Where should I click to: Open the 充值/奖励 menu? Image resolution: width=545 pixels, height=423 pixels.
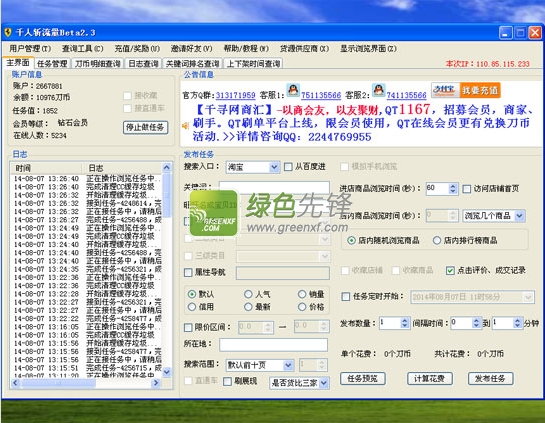point(137,49)
